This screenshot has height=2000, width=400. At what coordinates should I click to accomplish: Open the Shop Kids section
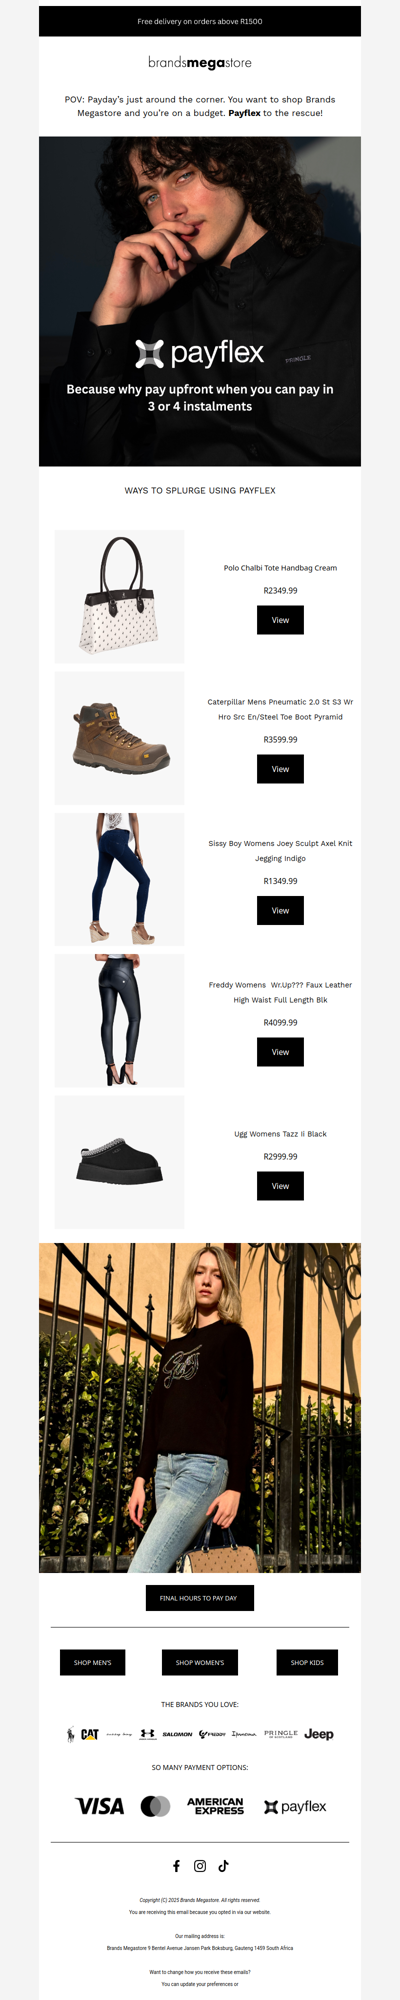pos(307,1662)
